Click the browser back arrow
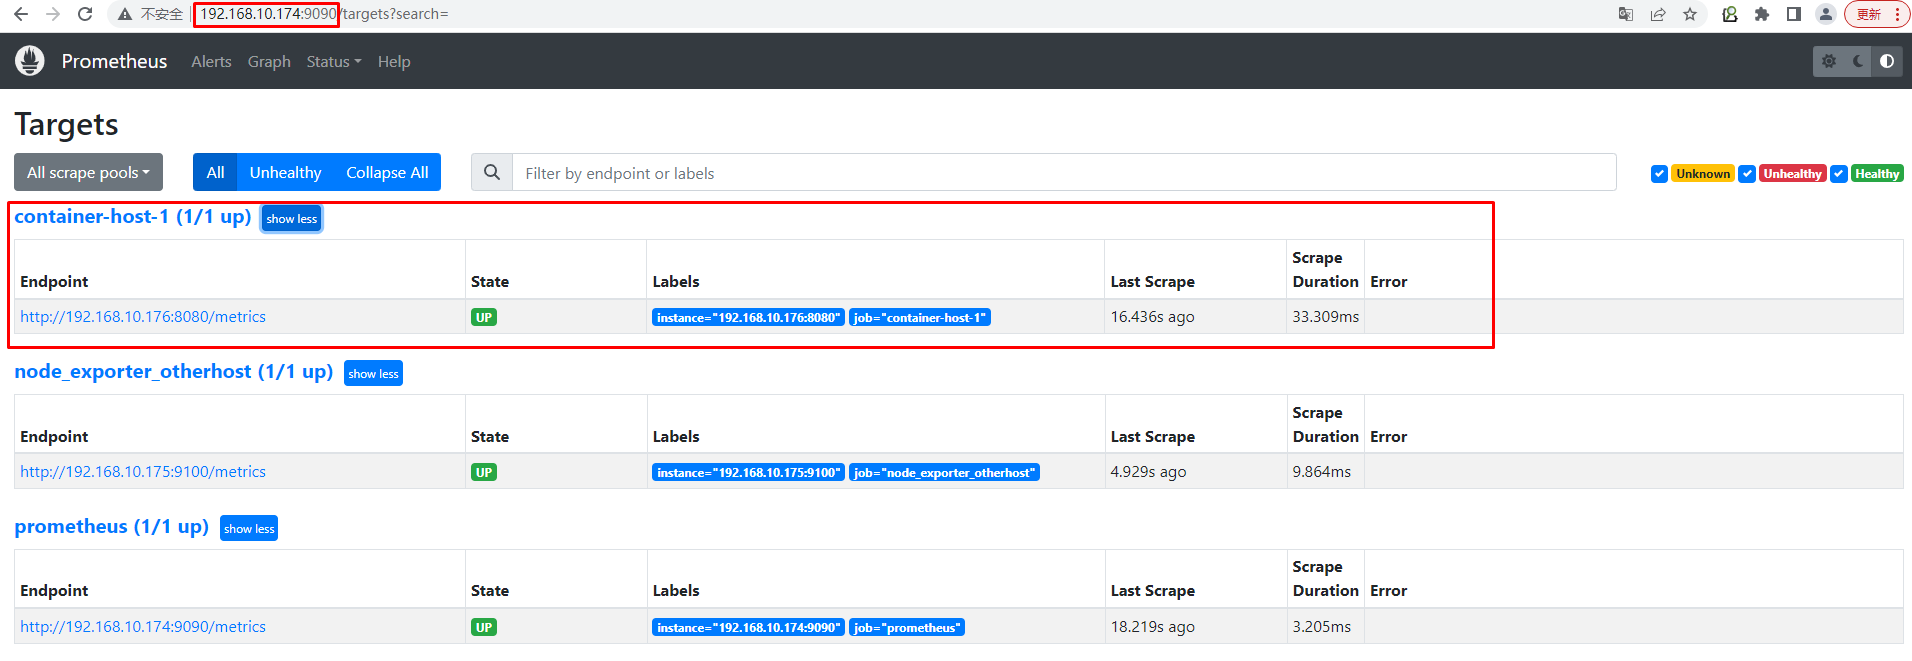 pos(21,14)
